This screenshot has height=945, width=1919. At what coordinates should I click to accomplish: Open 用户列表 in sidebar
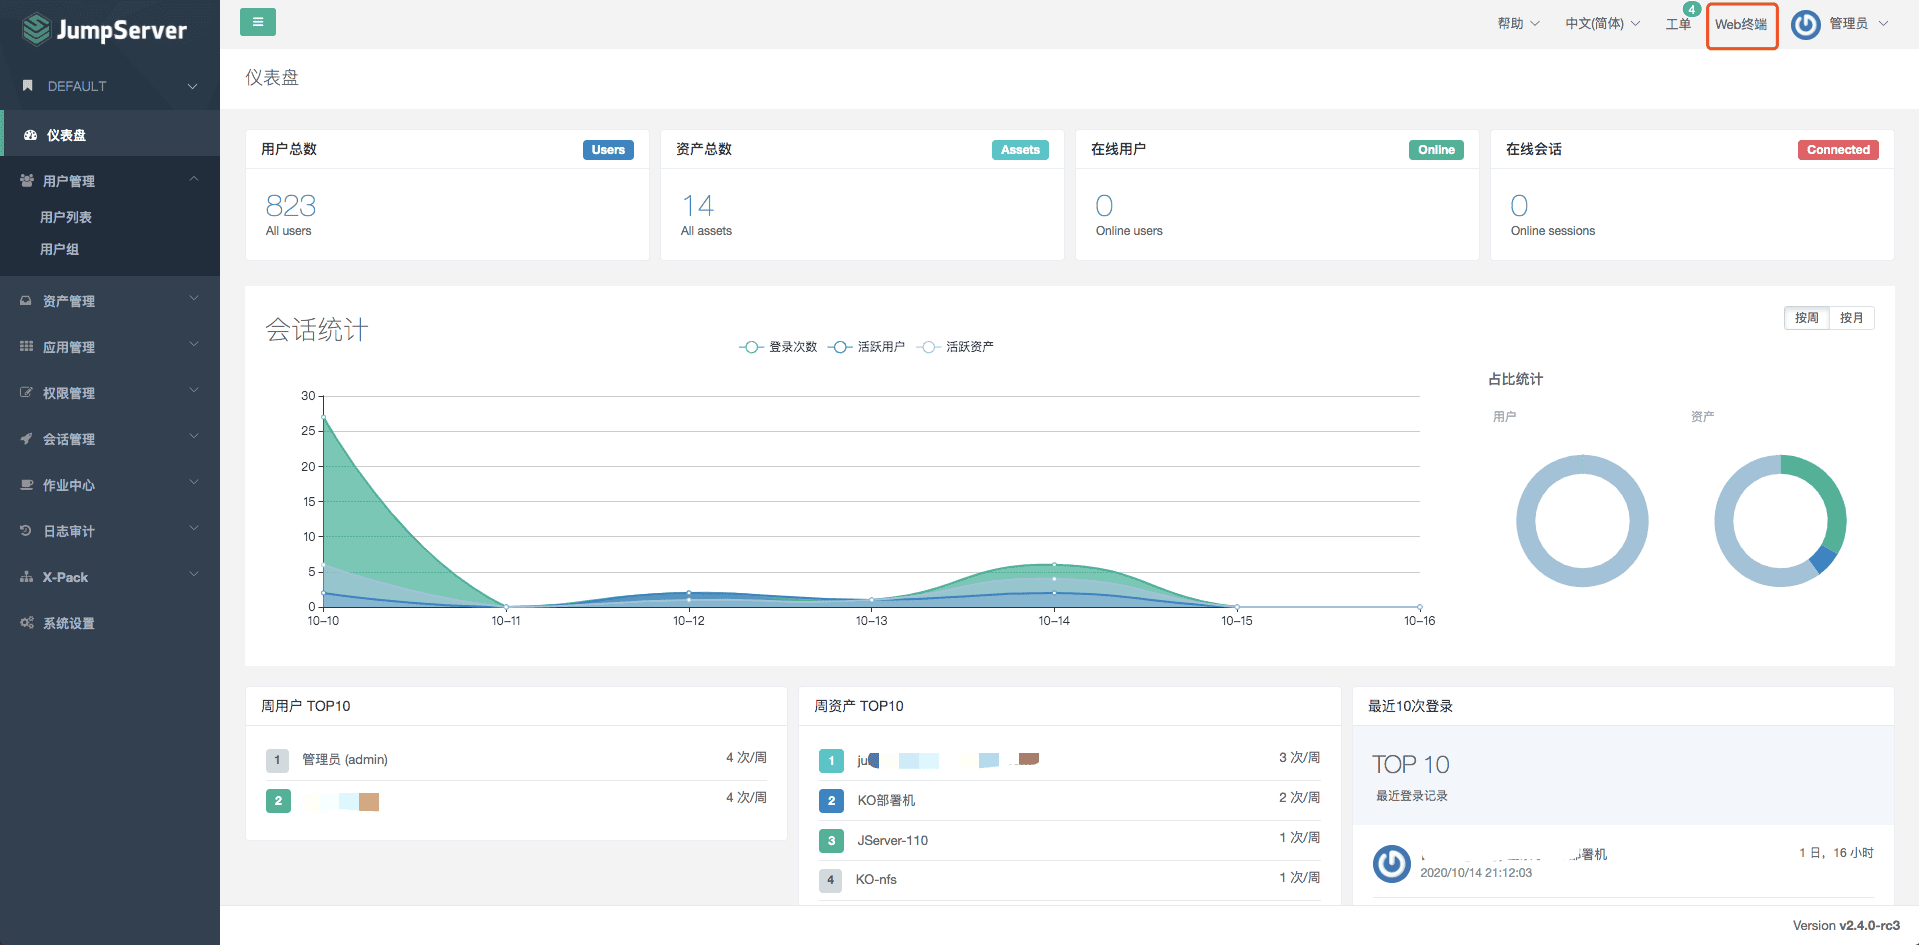(66, 217)
